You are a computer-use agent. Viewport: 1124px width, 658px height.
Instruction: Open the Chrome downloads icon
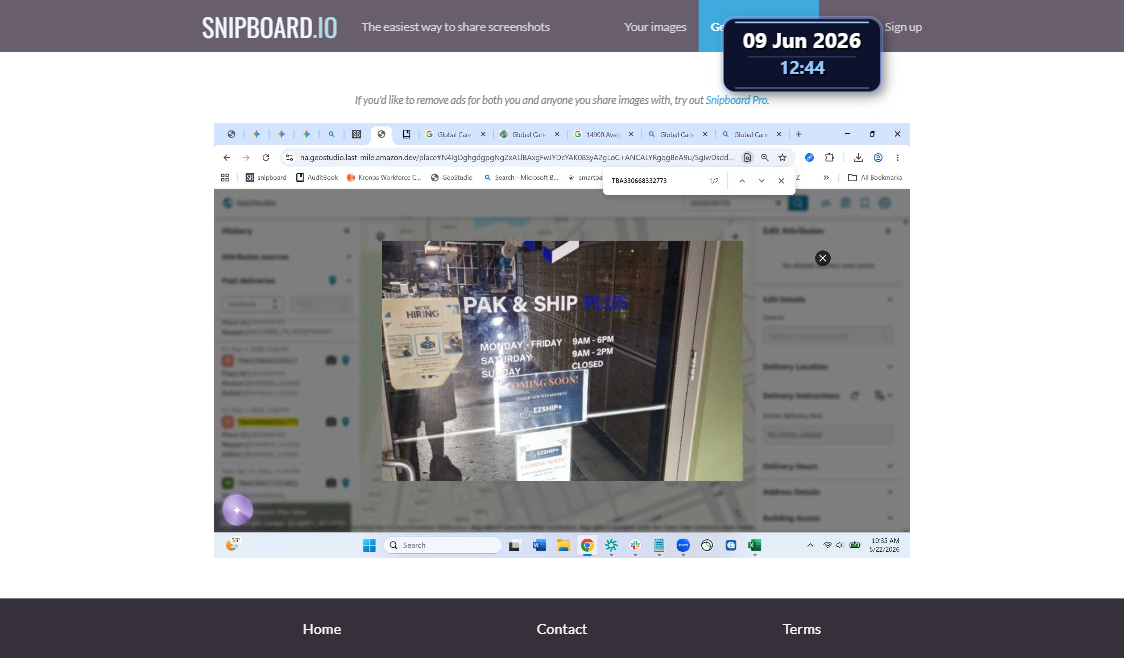click(858, 158)
